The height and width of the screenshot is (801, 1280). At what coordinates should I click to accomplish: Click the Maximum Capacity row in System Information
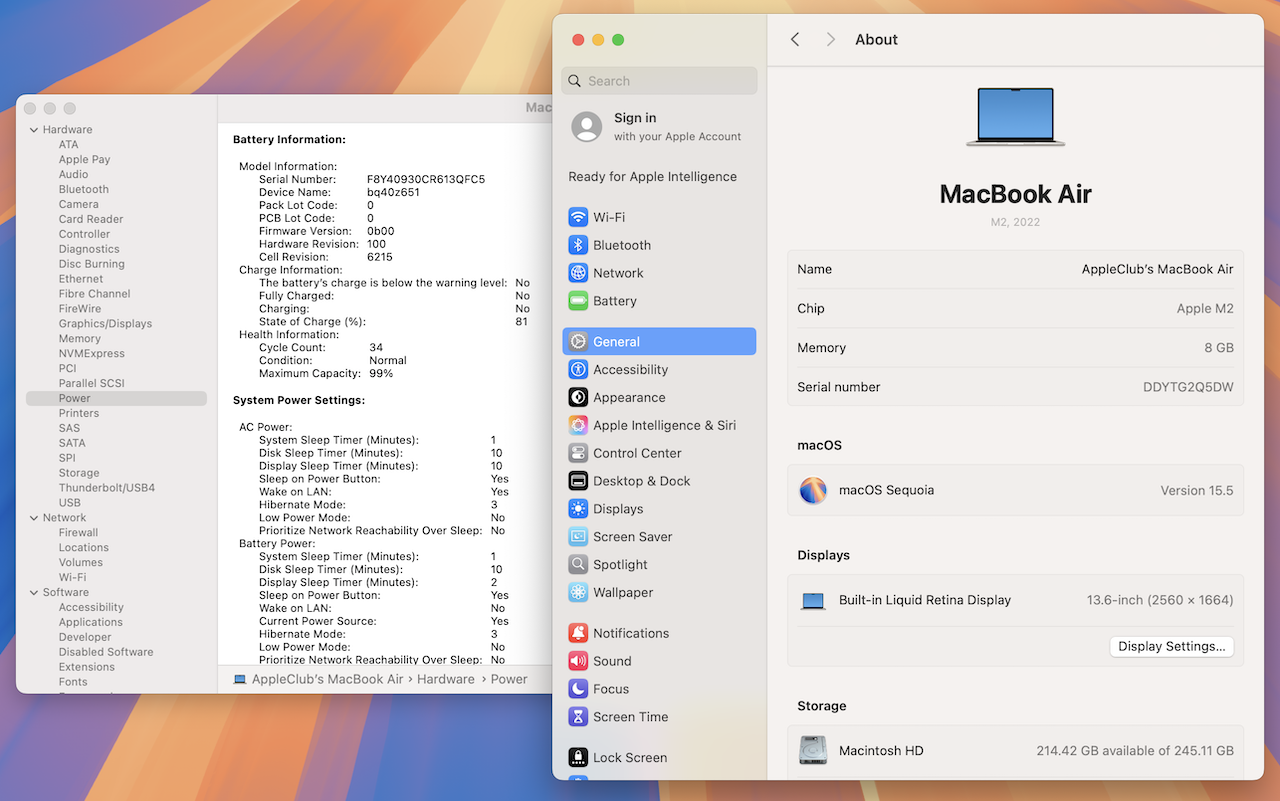pos(326,374)
